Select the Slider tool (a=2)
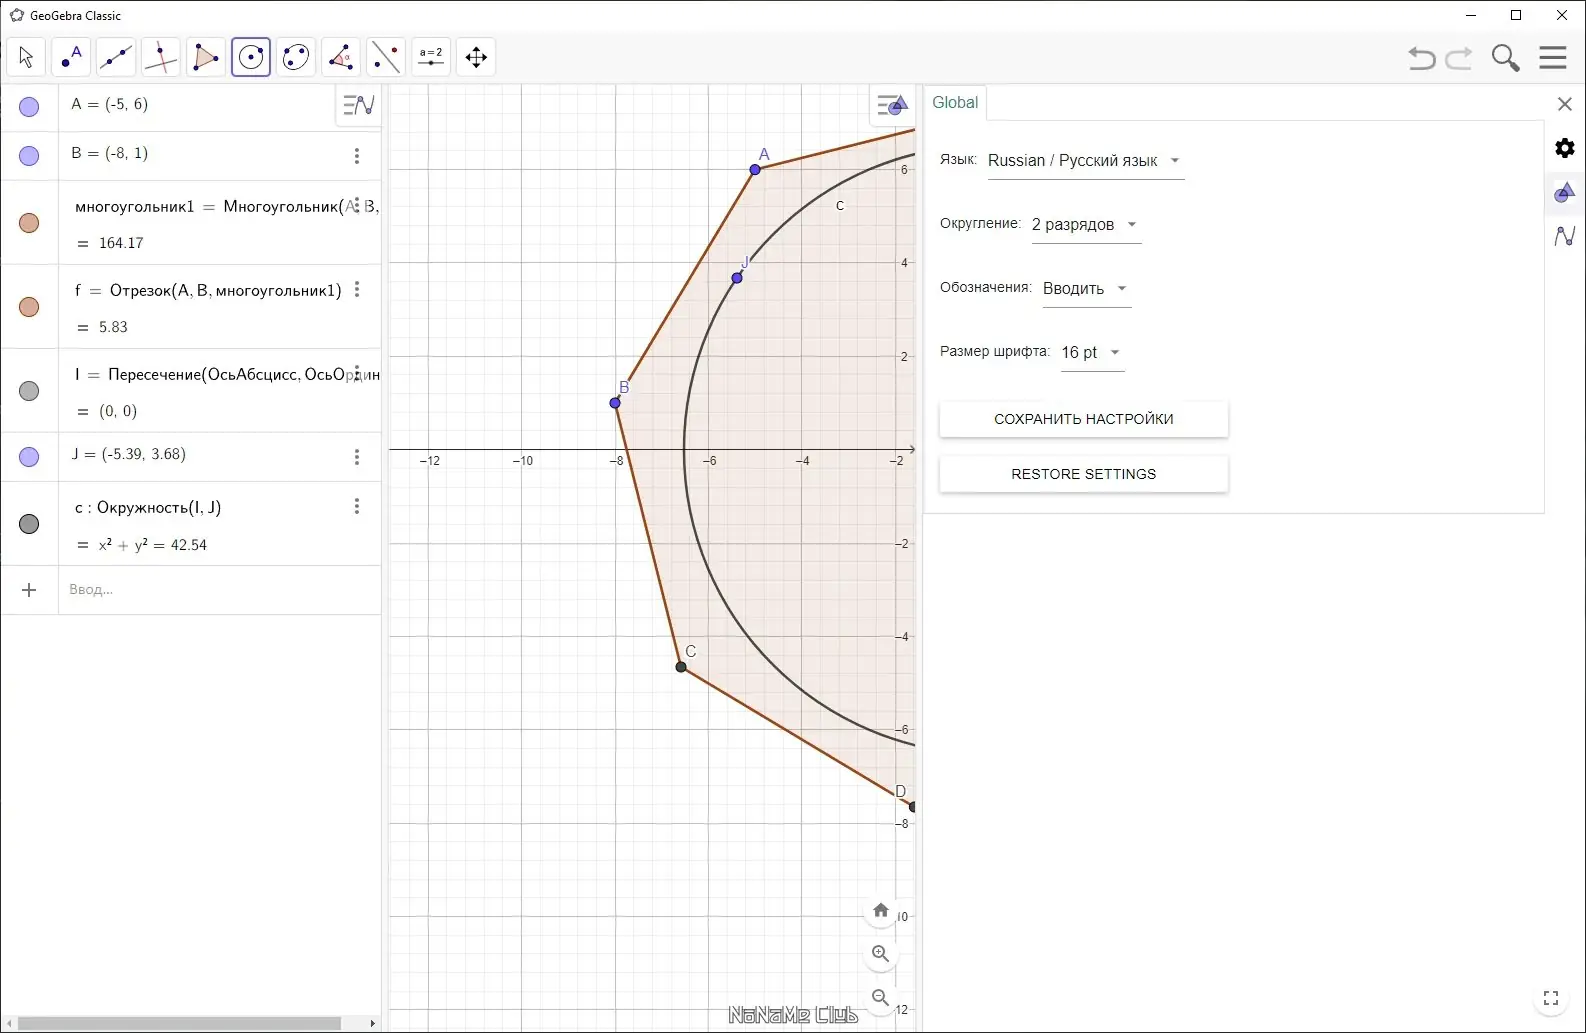Viewport: 1586px width, 1033px height. click(431, 57)
